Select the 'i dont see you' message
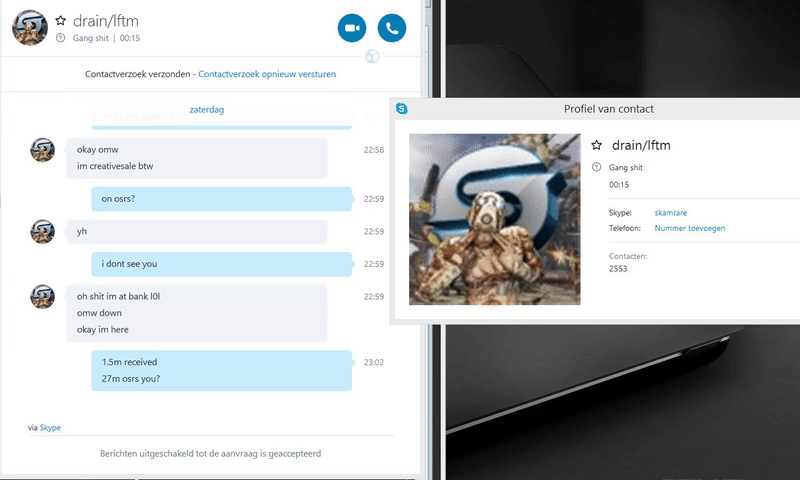 click(222, 264)
